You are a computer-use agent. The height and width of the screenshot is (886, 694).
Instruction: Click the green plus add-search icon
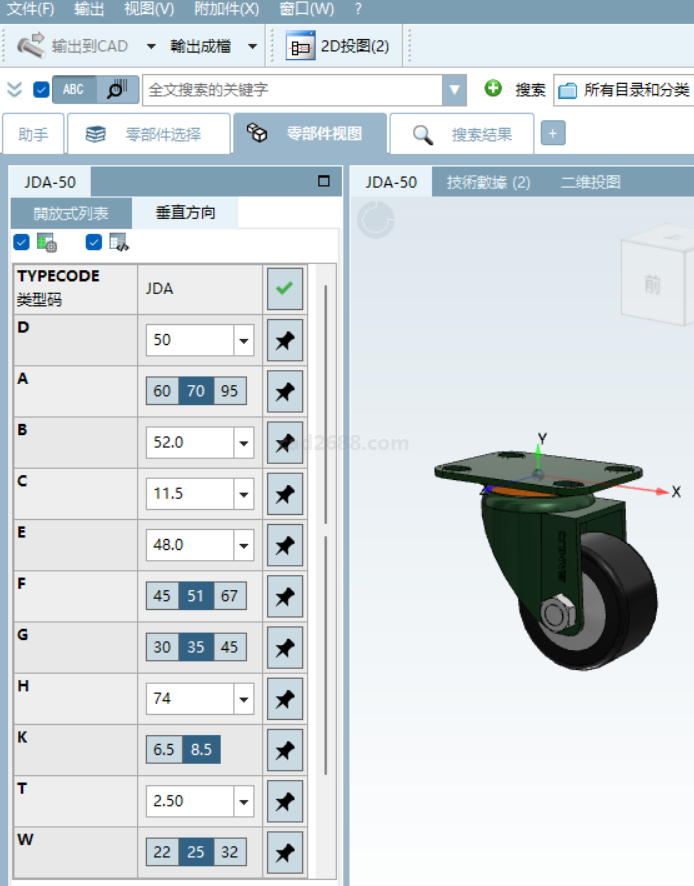493,89
